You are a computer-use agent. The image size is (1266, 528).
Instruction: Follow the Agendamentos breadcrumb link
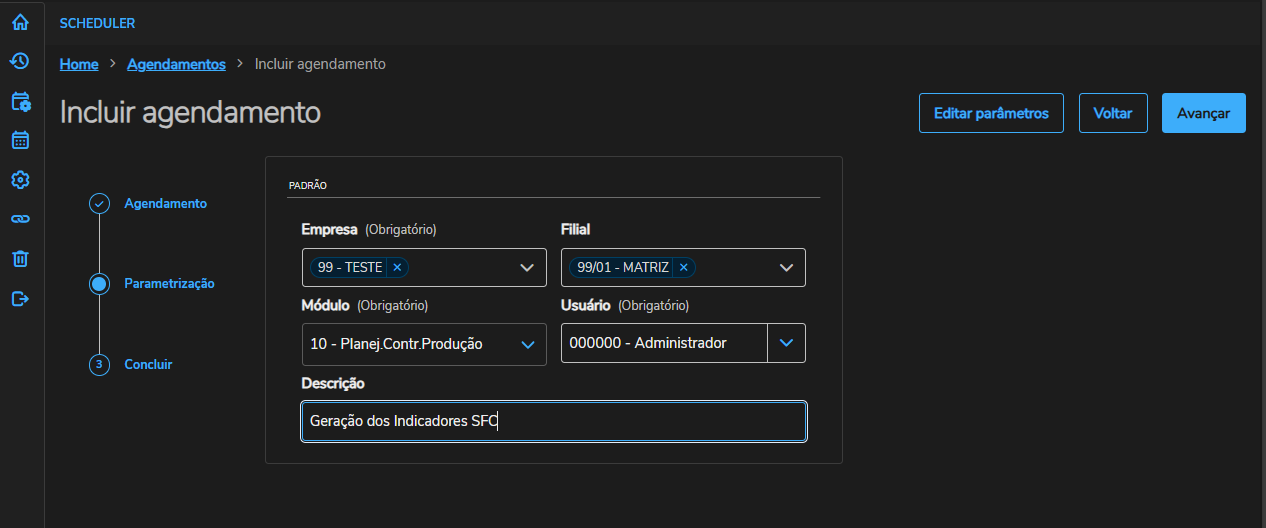pyautogui.click(x=176, y=64)
